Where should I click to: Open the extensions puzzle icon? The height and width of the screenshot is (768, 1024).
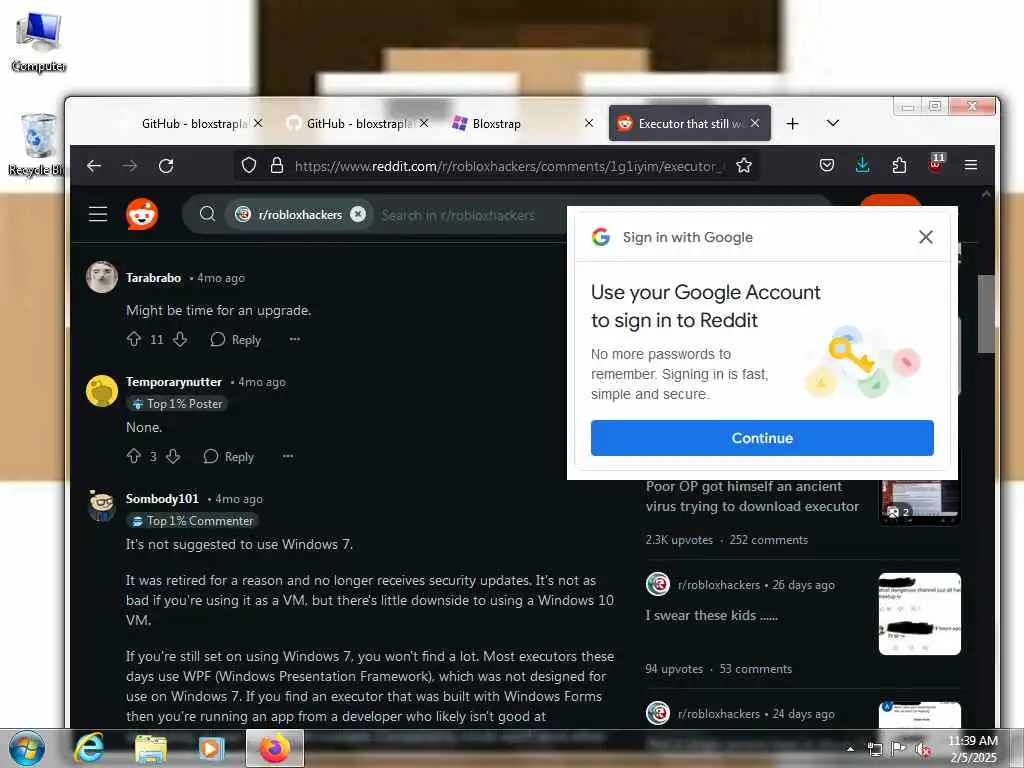[x=899, y=166]
